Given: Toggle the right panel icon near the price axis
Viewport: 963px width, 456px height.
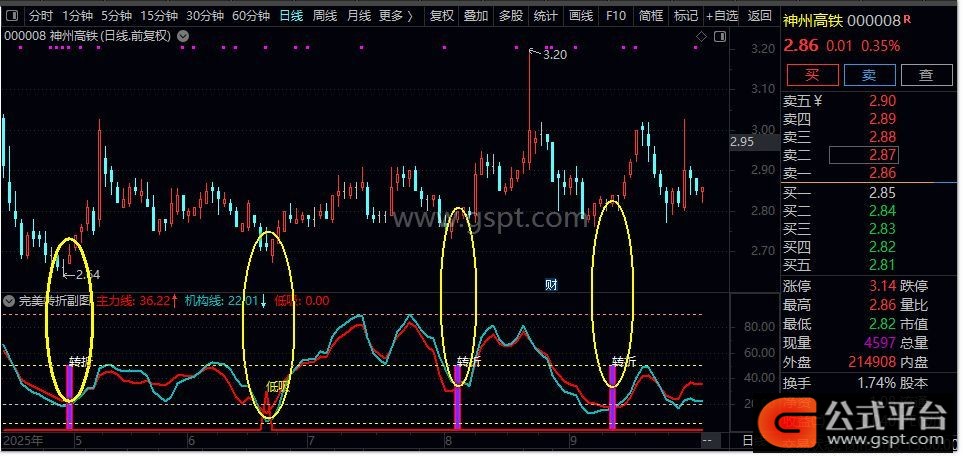Looking at the screenshot, I should tap(718, 36).
